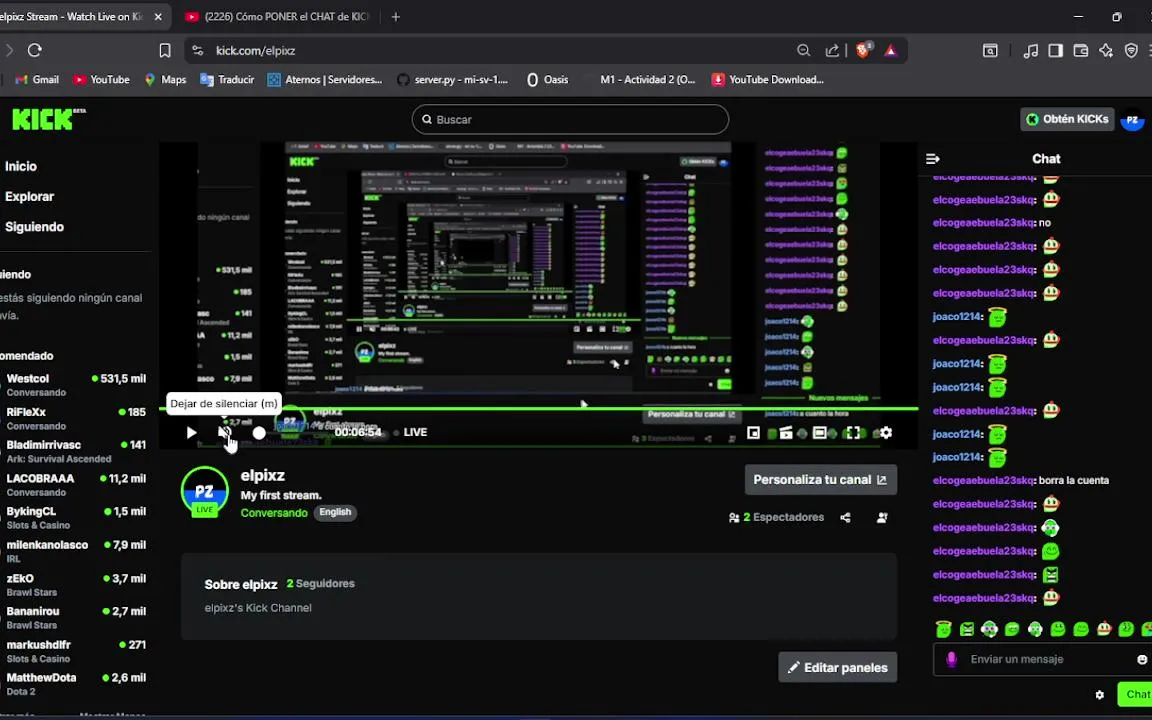The height and width of the screenshot is (720, 1152).
Task: Reload the page
Action: pos(35,50)
